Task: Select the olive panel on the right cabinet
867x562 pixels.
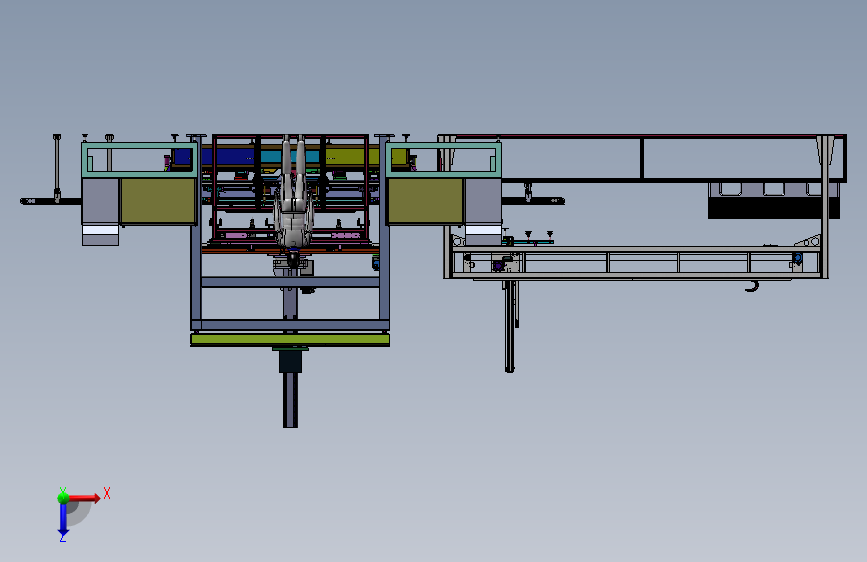Action: pyautogui.click(x=425, y=201)
